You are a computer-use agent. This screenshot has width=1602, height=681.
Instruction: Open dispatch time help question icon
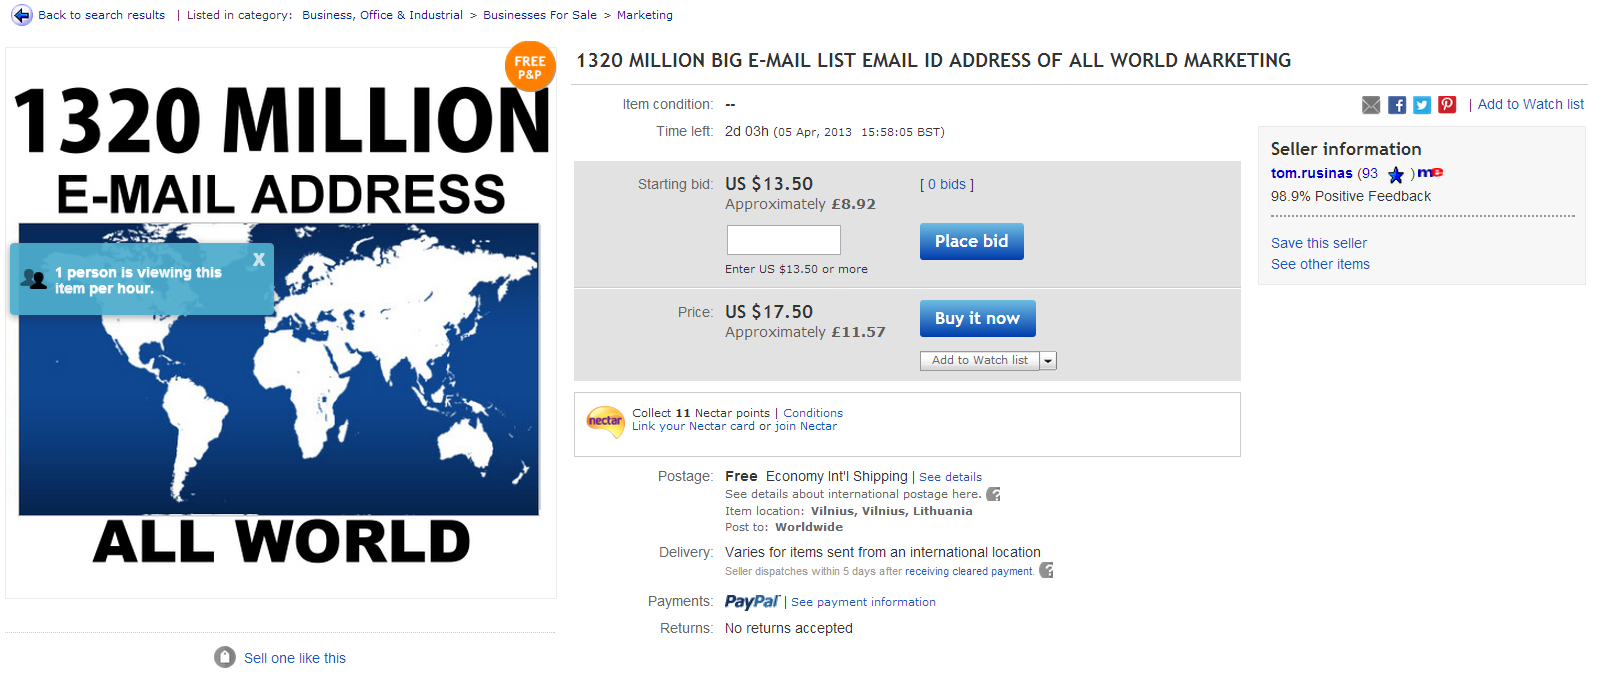(x=1046, y=570)
